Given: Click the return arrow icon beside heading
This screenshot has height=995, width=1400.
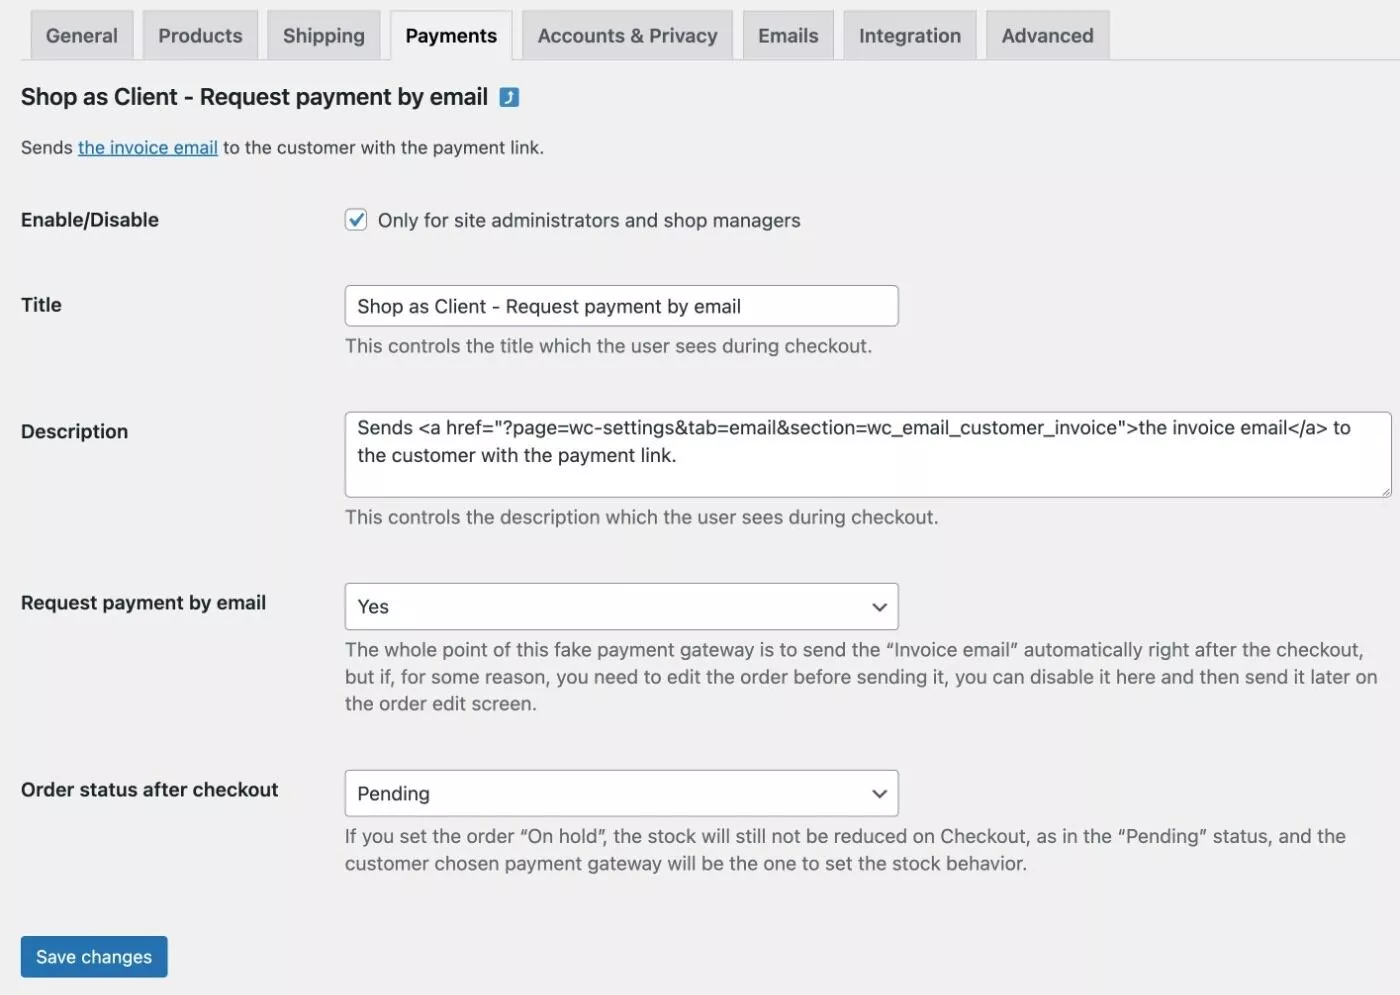Looking at the screenshot, I should point(509,97).
